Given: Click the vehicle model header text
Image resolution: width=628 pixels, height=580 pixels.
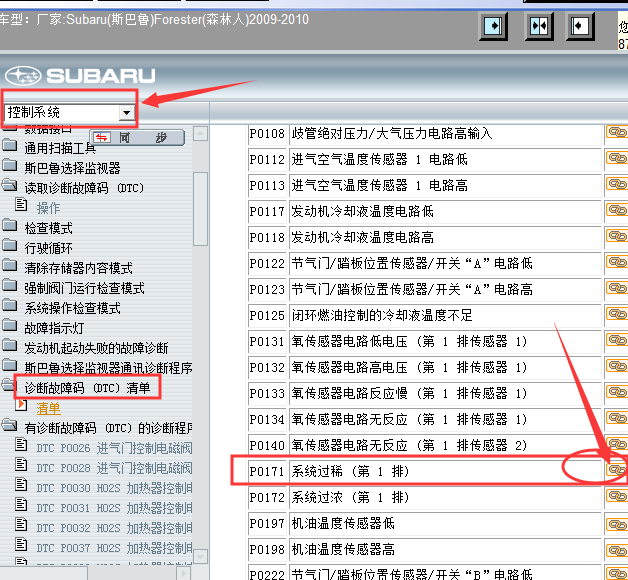Looking at the screenshot, I should click(154, 19).
